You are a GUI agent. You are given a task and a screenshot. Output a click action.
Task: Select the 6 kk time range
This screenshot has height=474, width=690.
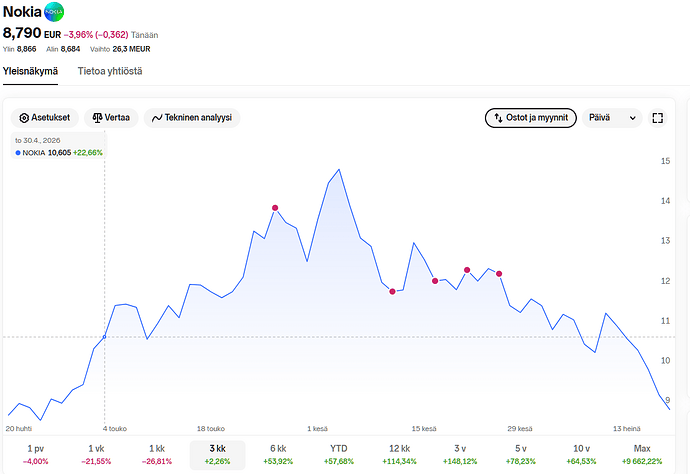point(278,455)
